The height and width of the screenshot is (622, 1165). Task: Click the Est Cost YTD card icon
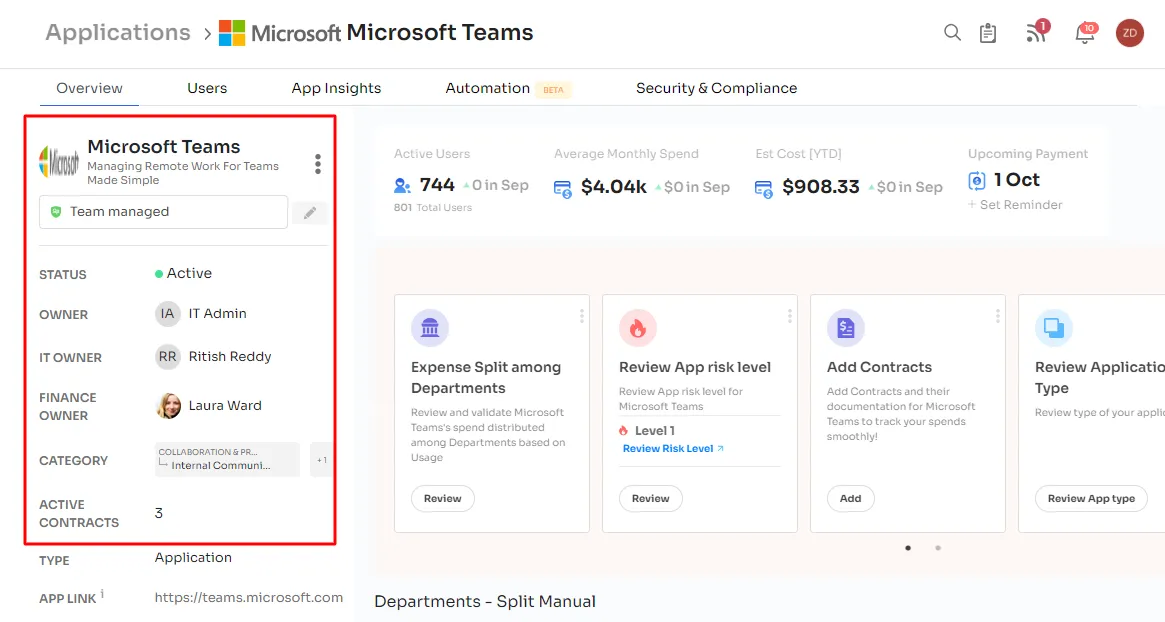click(764, 189)
